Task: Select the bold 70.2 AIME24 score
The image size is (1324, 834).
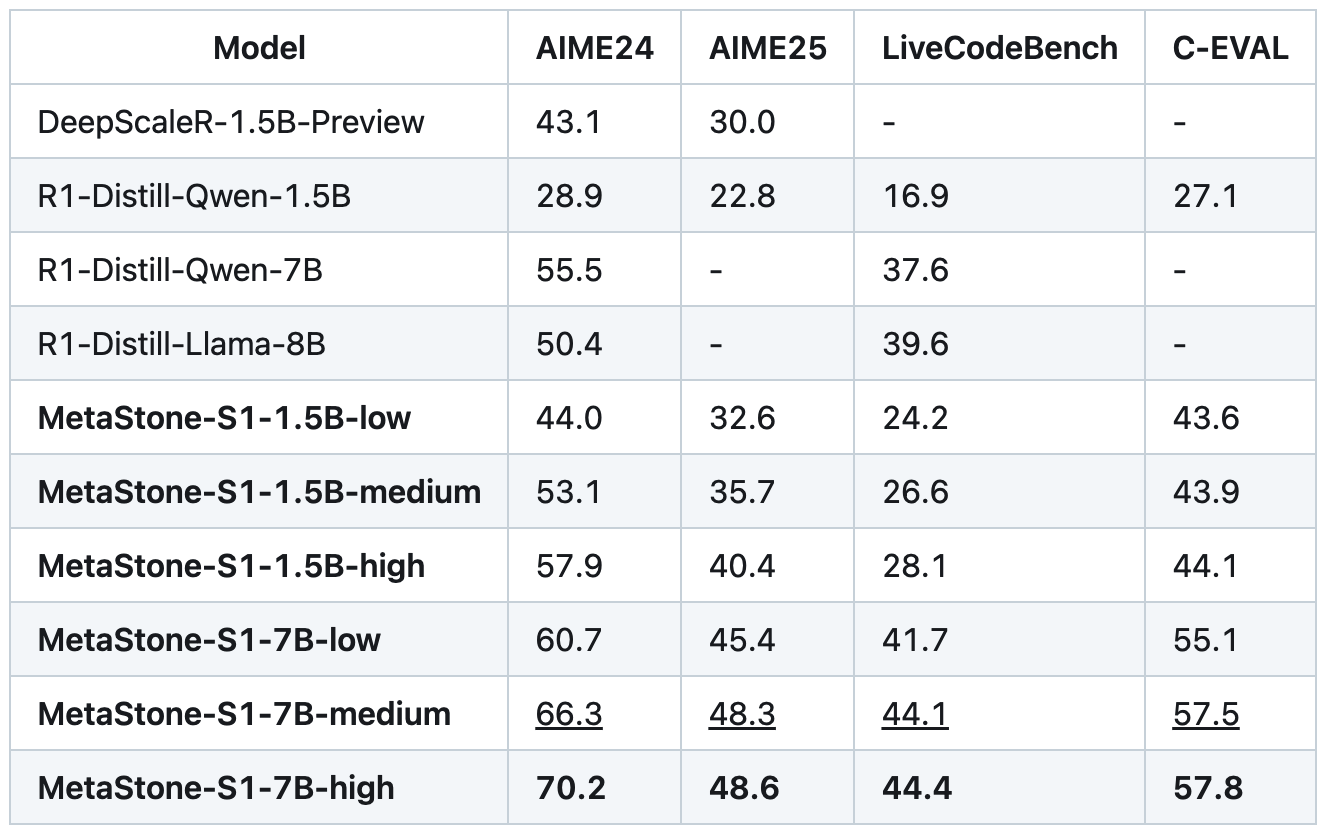Action: [570, 788]
